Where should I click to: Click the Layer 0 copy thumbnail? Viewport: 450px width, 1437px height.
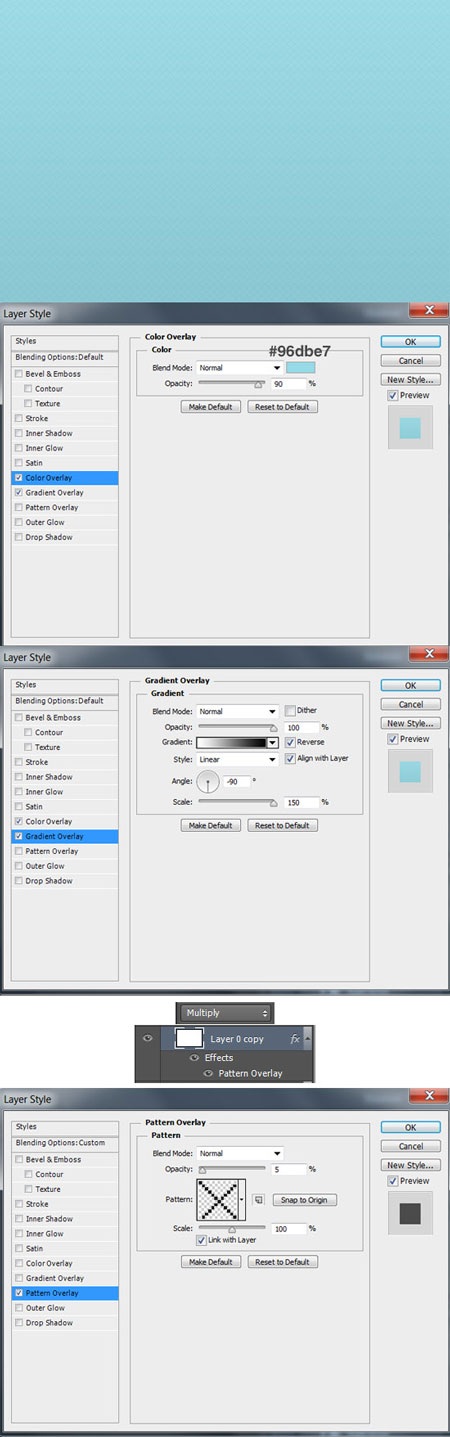pos(190,1038)
